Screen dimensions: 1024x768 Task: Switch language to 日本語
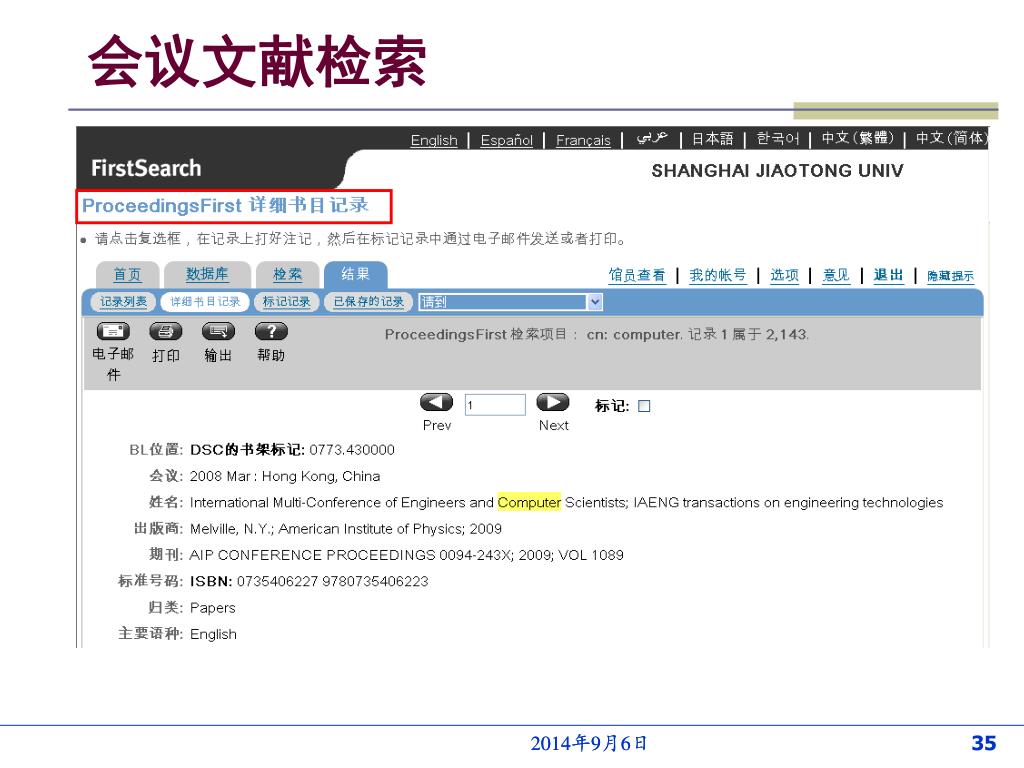(x=712, y=139)
